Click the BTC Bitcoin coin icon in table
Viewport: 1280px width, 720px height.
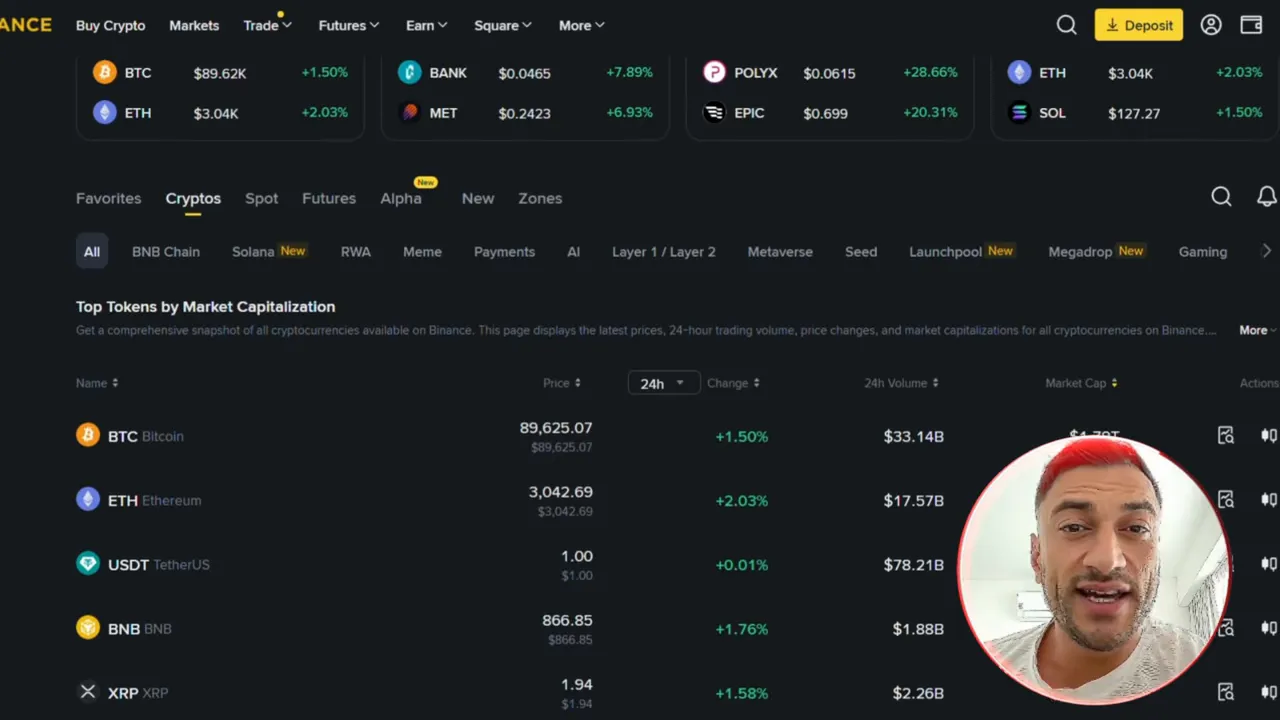(88, 435)
